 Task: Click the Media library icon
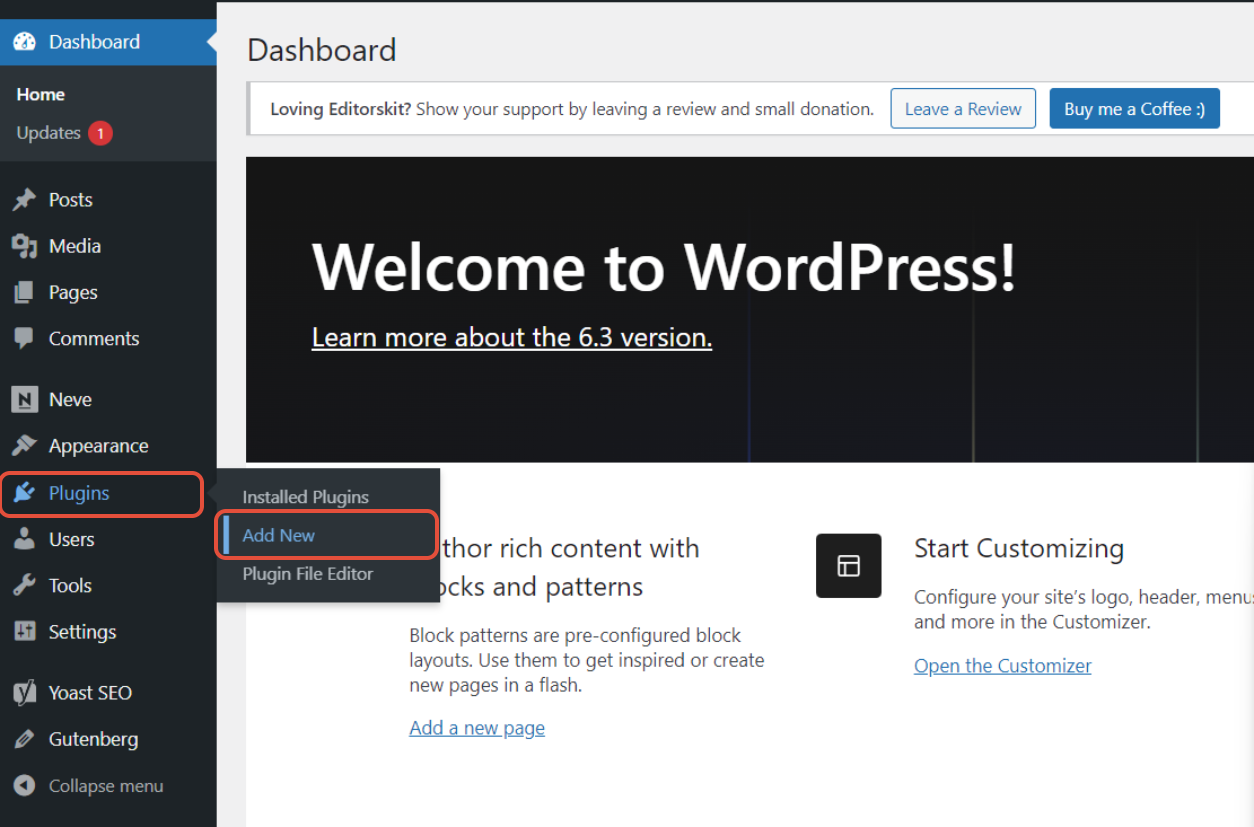24,246
